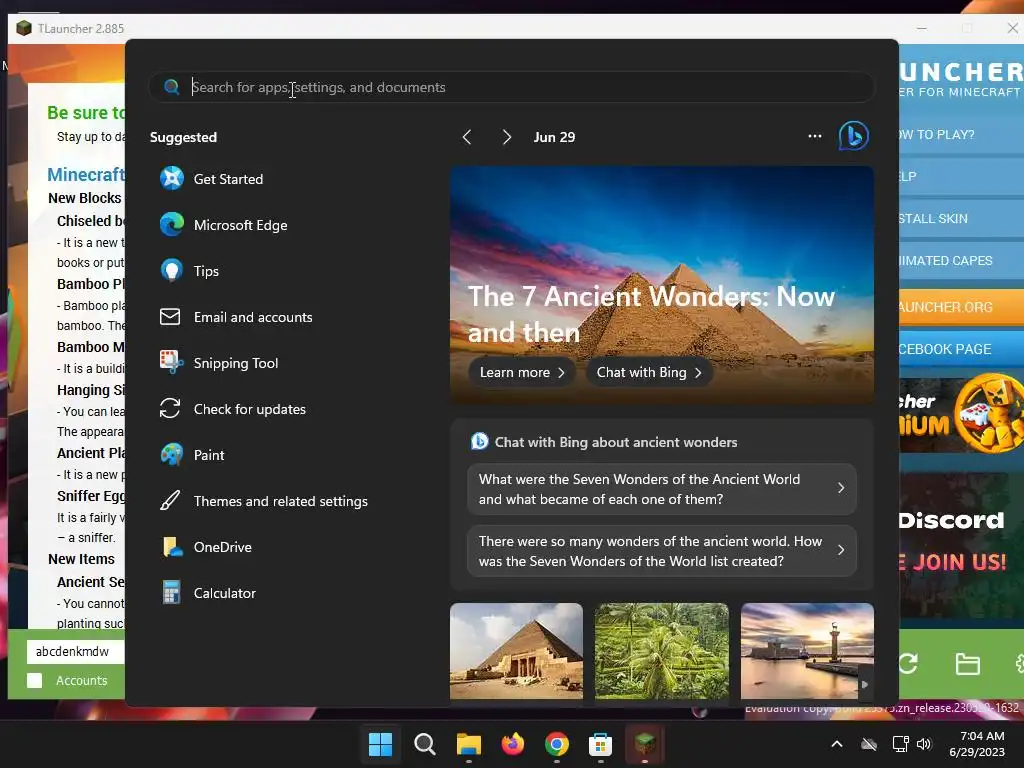Ask what became of the Seven Wonders
1024x768 pixels.
click(x=662, y=489)
